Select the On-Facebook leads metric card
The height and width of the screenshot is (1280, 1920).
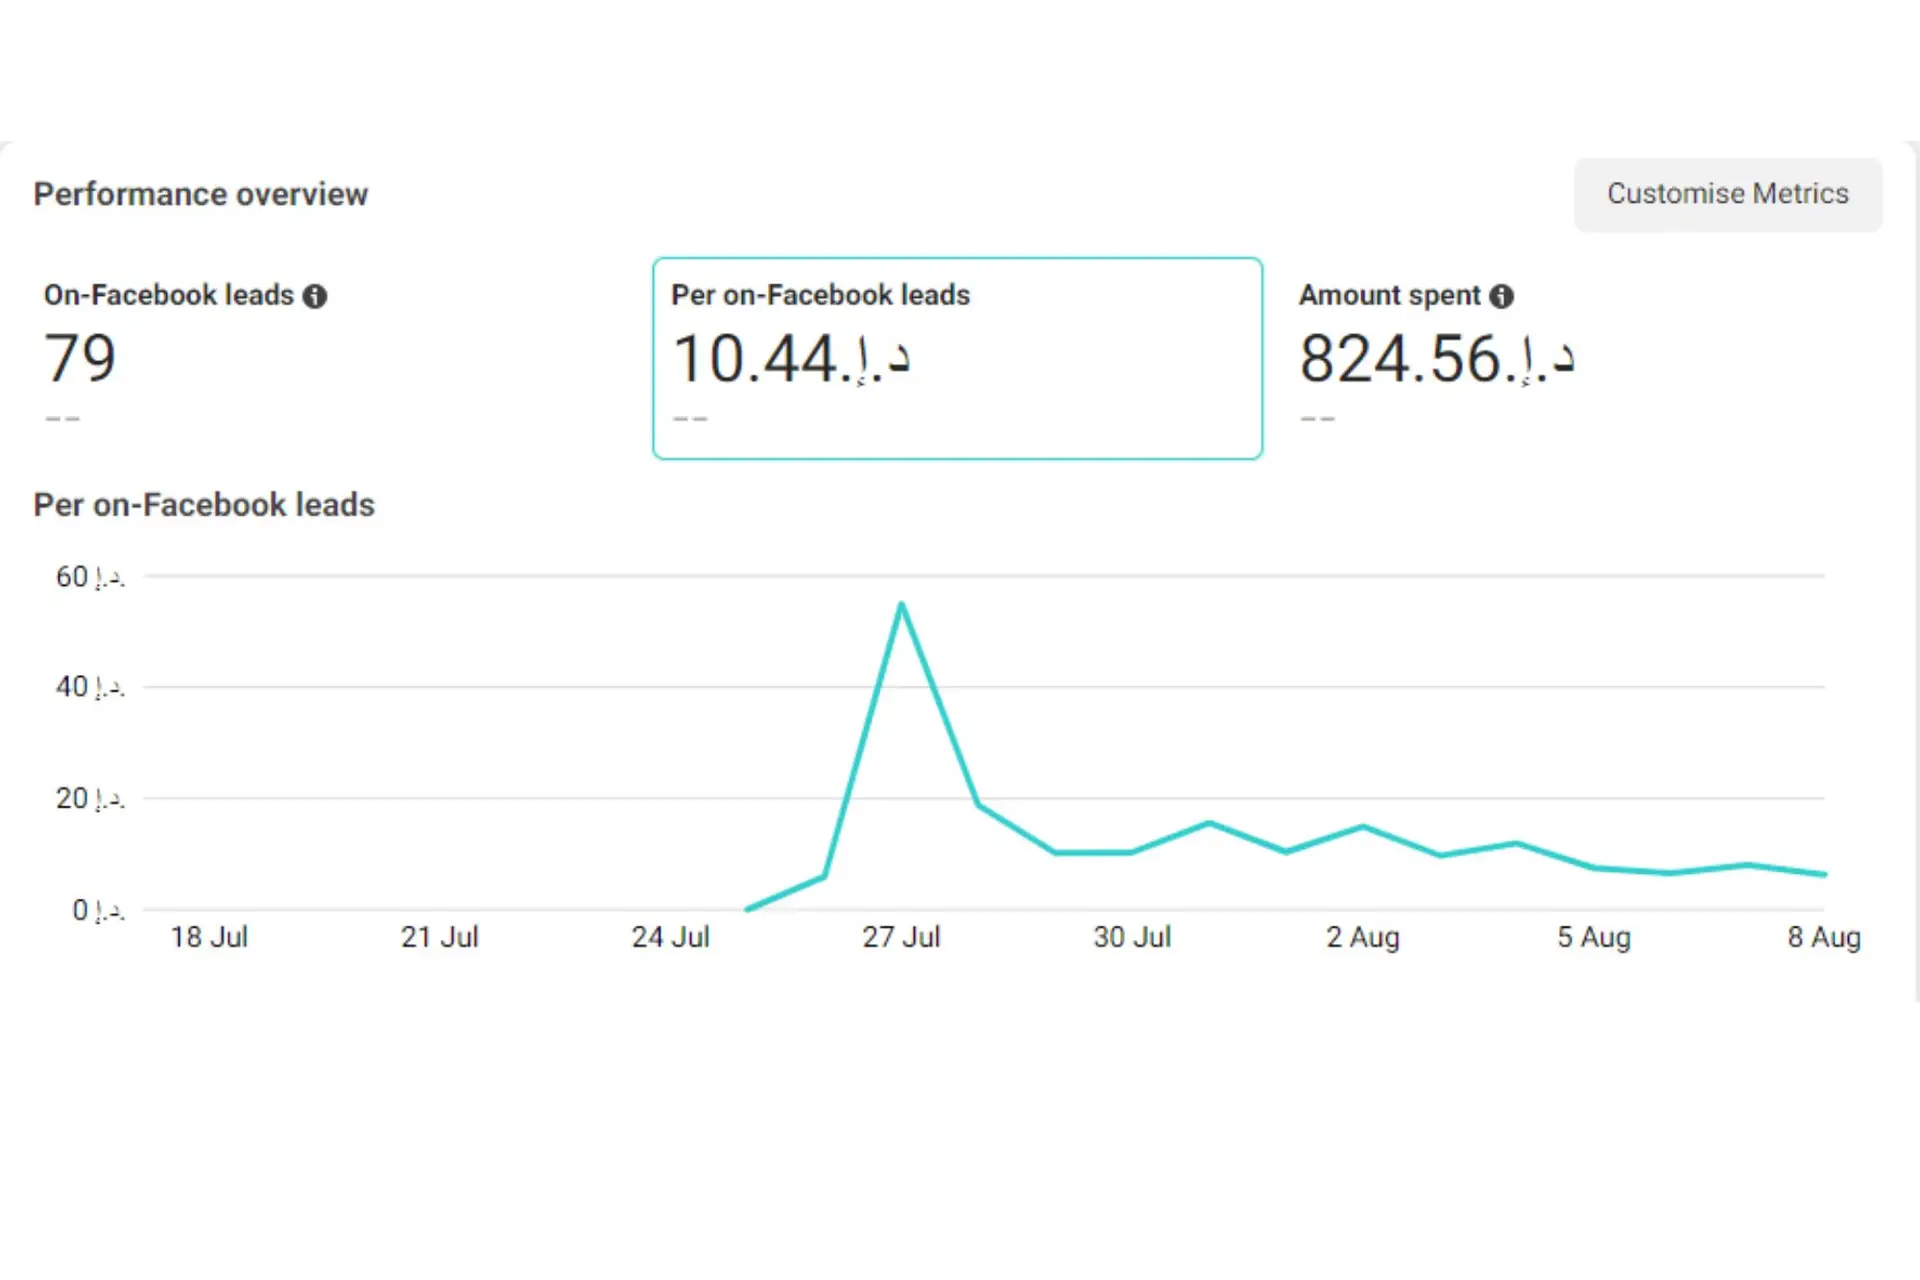(x=330, y=358)
